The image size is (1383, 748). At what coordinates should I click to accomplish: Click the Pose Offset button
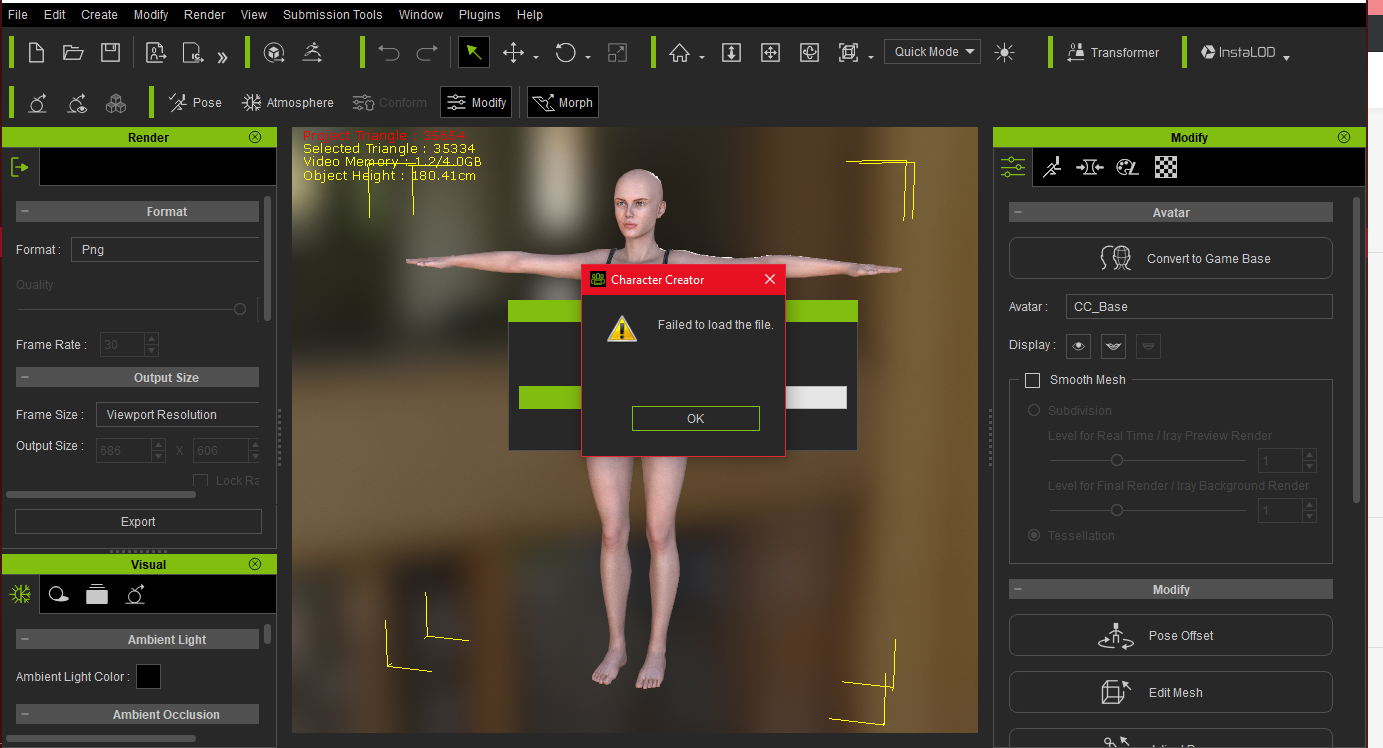coord(1171,635)
